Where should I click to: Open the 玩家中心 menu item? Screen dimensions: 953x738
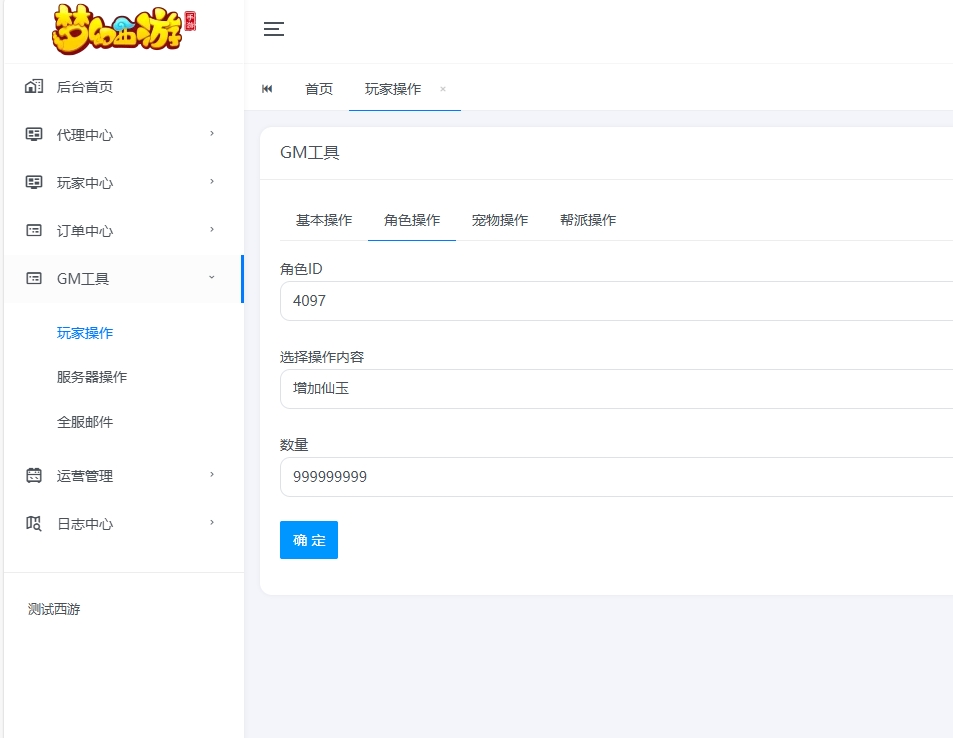click(x=123, y=182)
